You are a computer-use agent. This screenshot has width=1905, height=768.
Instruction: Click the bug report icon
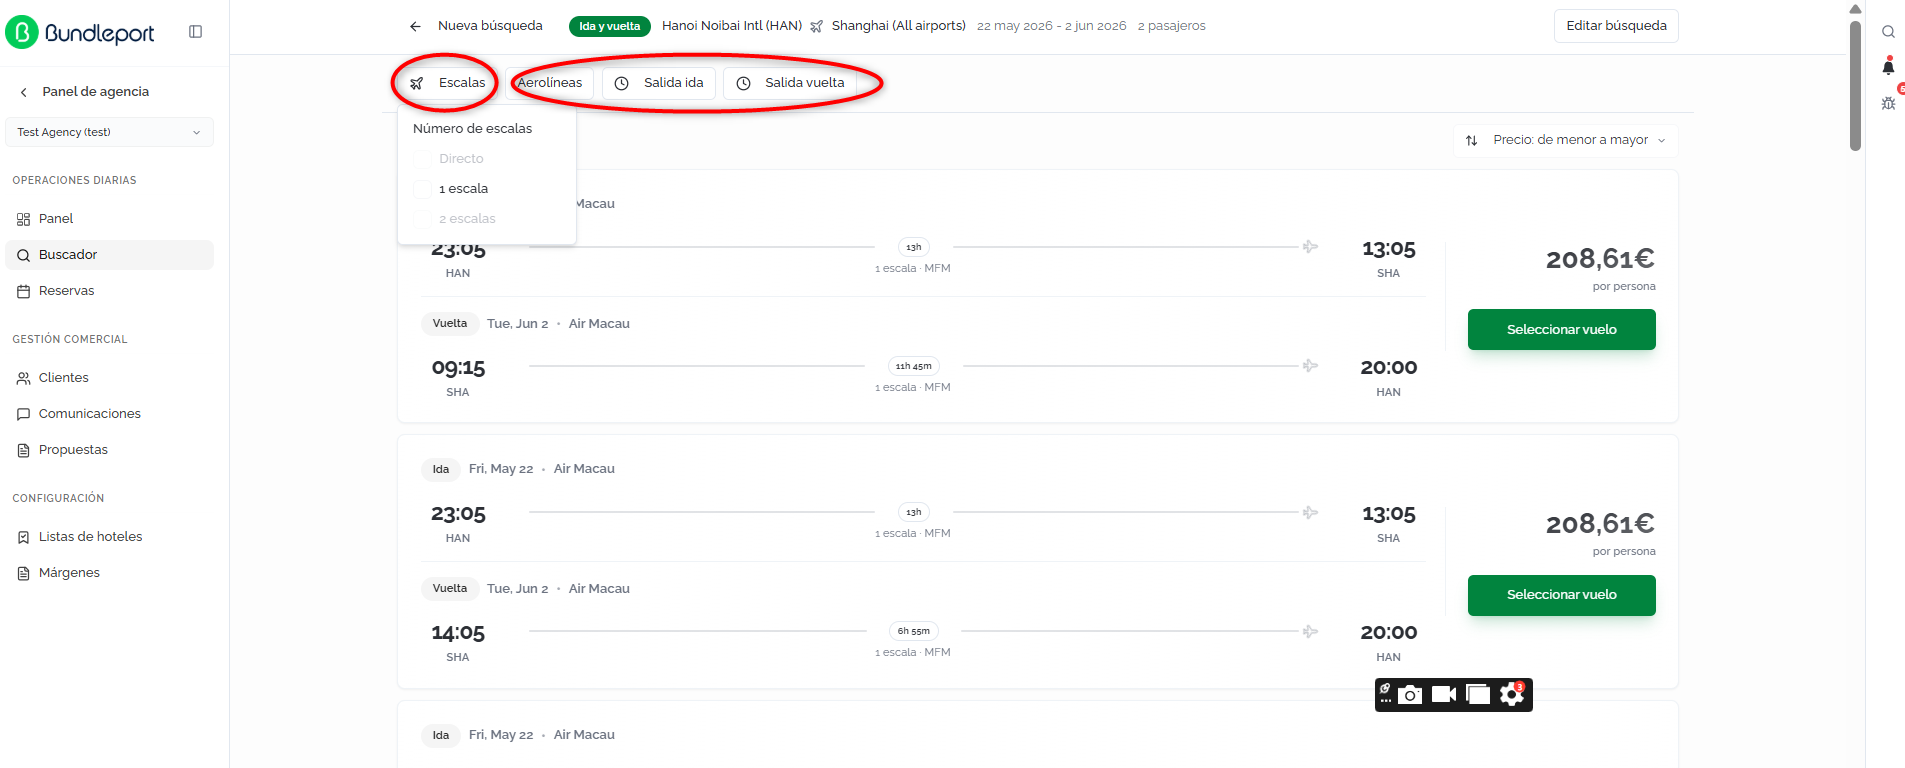click(x=1888, y=103)
